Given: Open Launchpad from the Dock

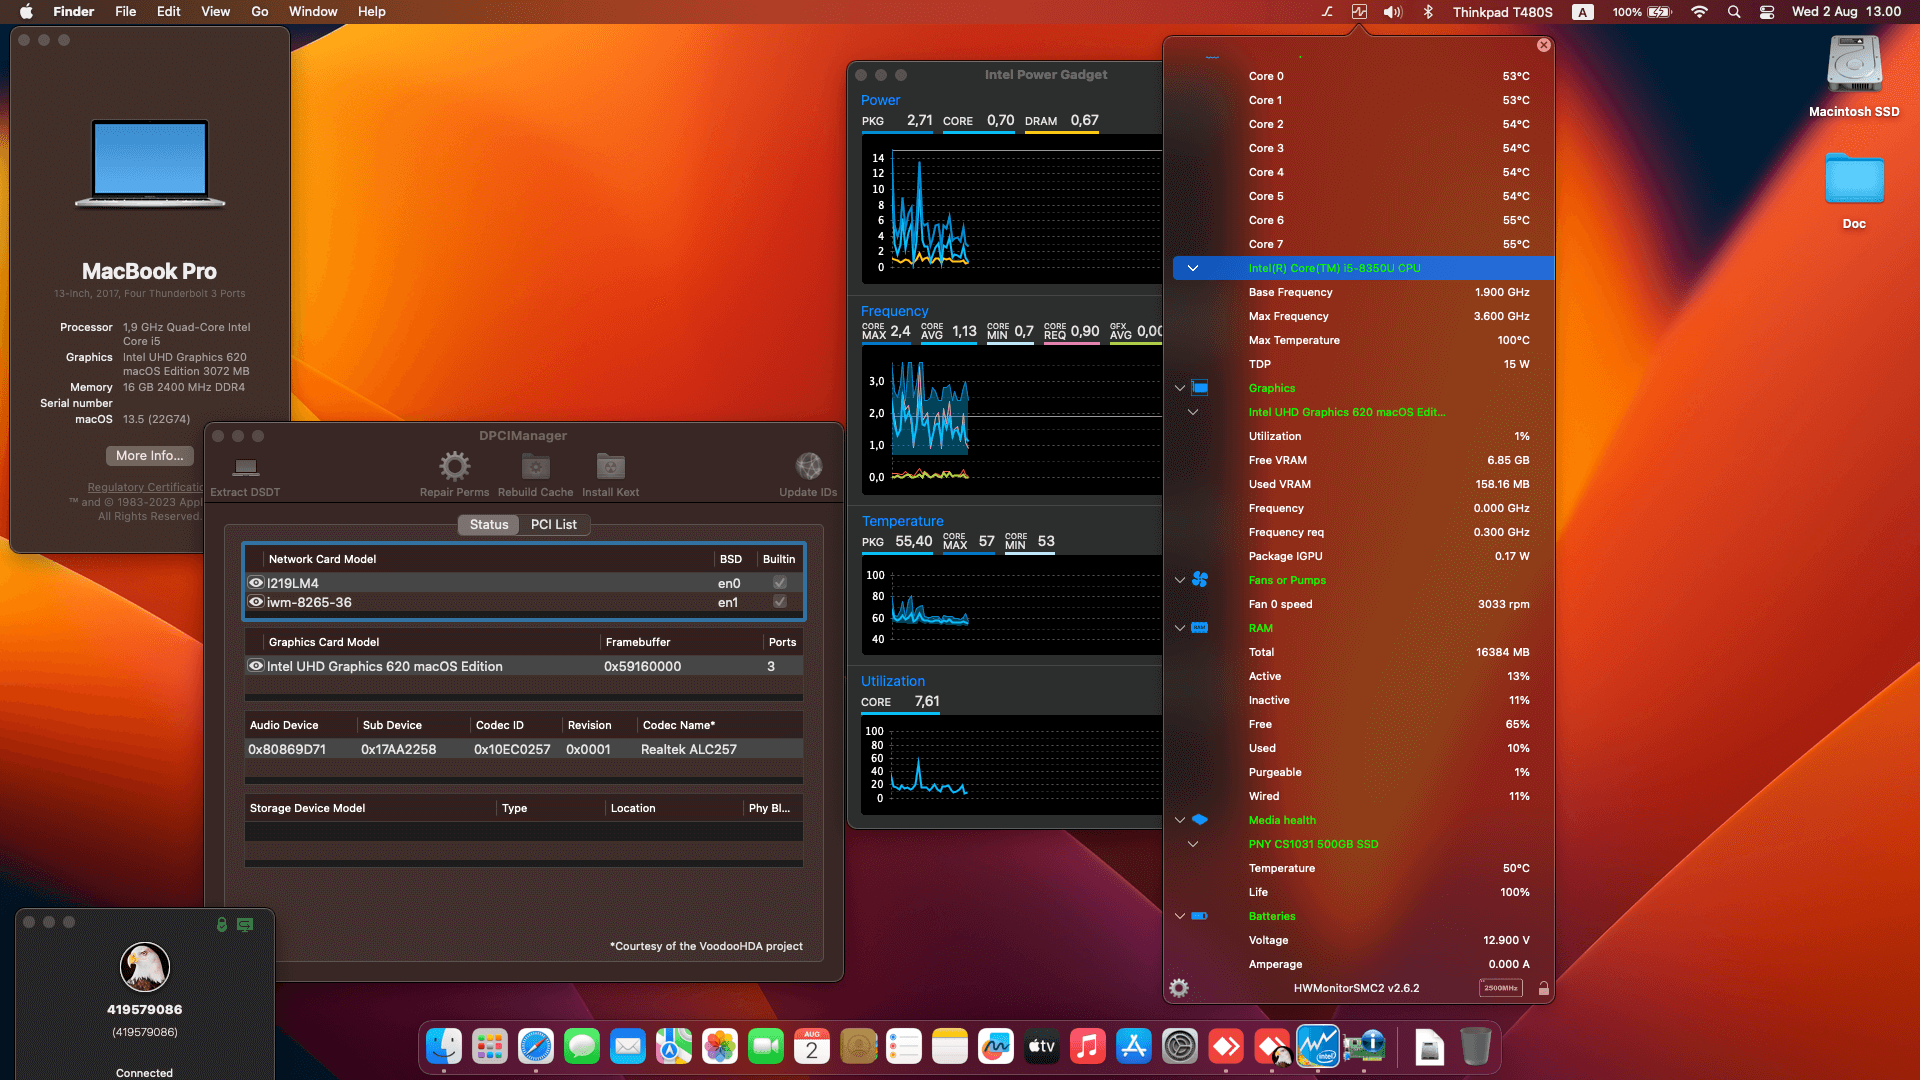Looking at the screenshot, I should pos(490,1047).
